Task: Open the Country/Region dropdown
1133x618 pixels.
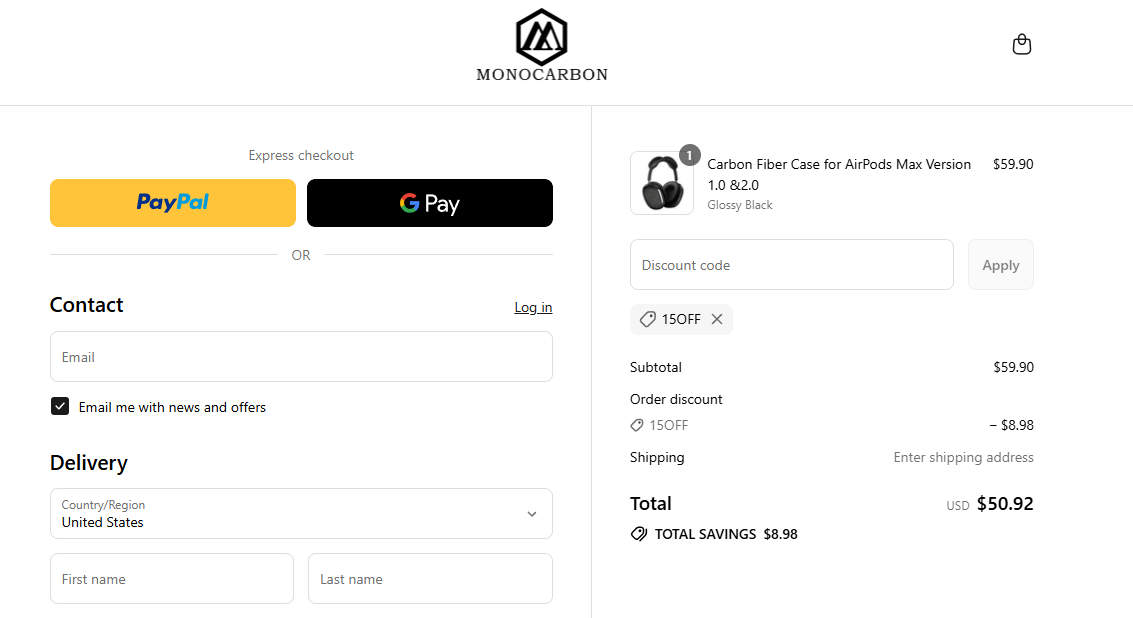Action: point(301,514)
